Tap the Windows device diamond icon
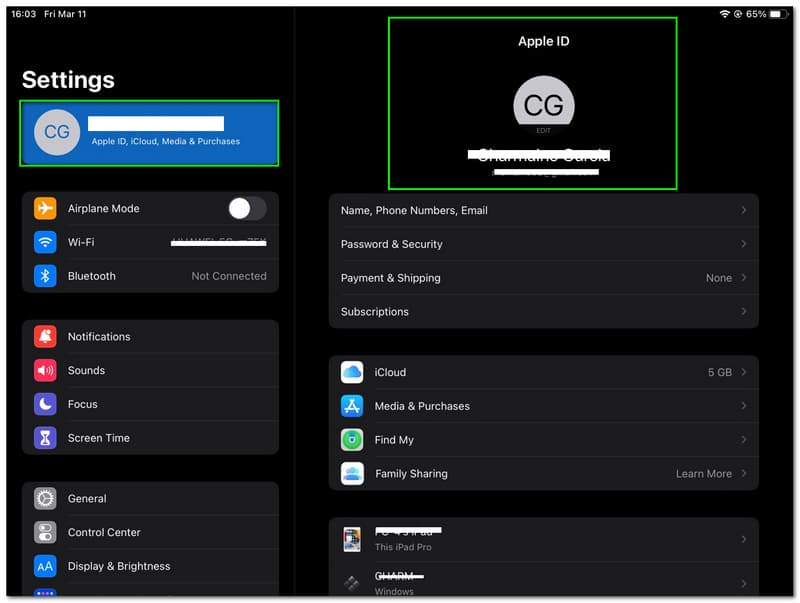The height and width of the screenshot is (603, 800). point(352,583)
